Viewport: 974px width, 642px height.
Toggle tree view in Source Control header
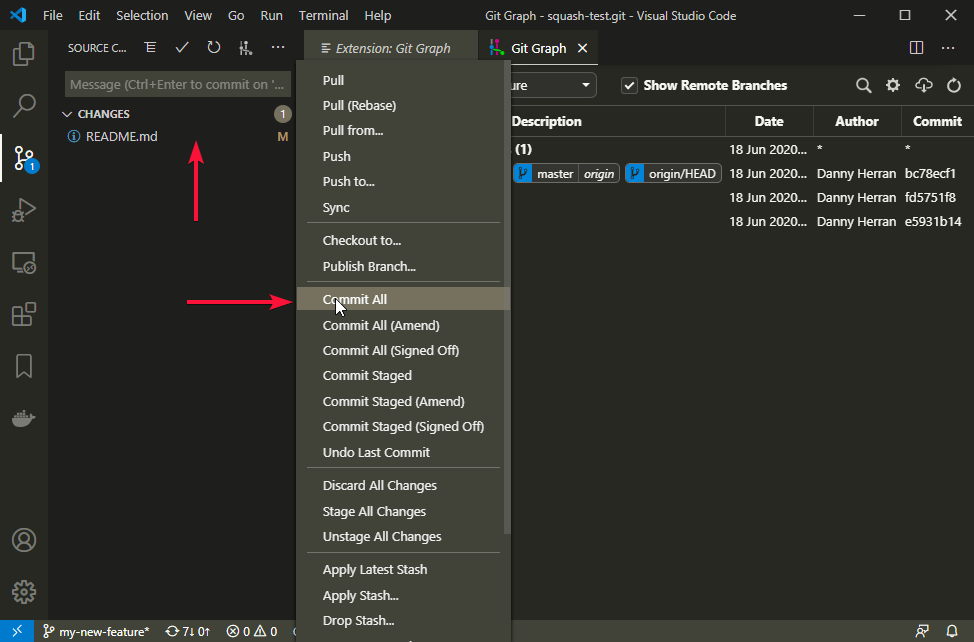[x=150, y=48]
